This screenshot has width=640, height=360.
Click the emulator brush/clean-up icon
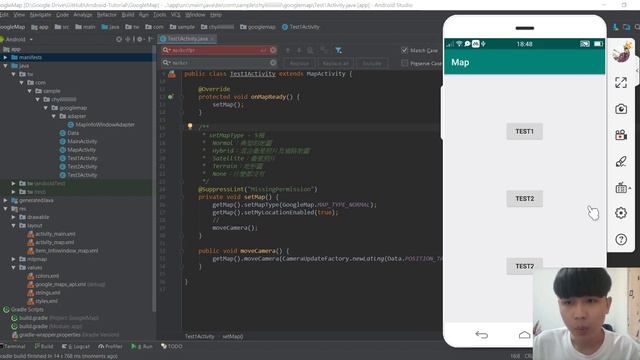pyautogui.click(x=621, y=162)
